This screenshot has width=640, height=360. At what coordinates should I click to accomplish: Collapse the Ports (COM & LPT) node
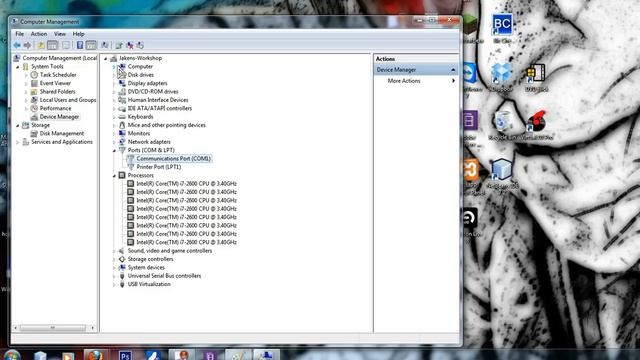coord(114,151)
